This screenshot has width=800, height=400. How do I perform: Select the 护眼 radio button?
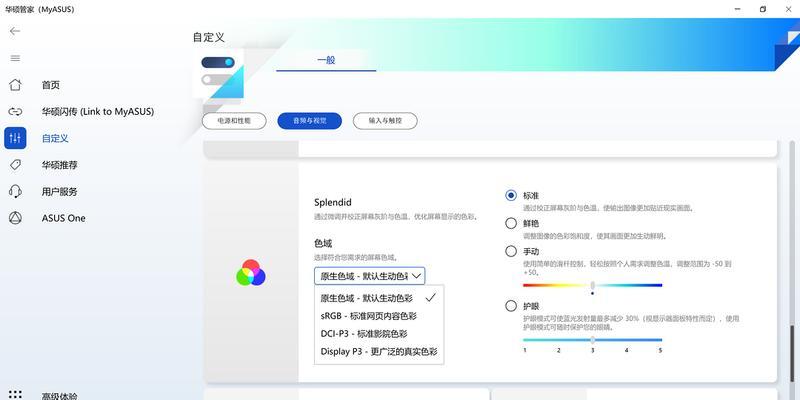pos(511,306)
